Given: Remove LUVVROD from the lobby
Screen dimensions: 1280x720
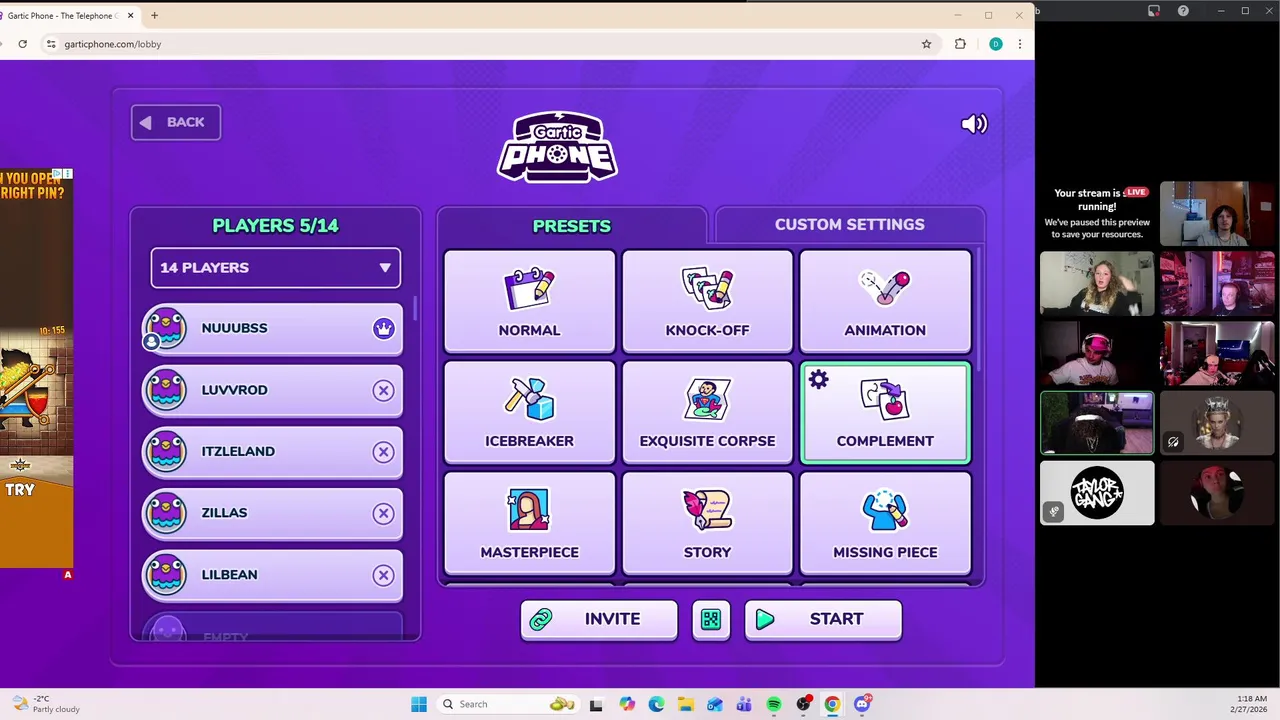Looking at the screenshot, I should [384, 390].
